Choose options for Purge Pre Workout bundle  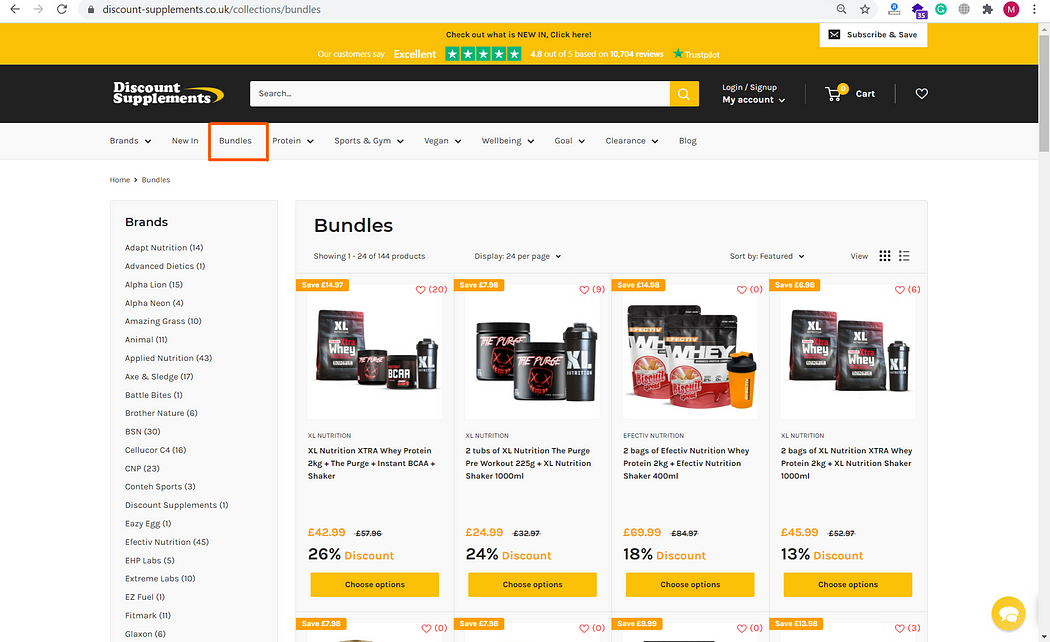532,584
